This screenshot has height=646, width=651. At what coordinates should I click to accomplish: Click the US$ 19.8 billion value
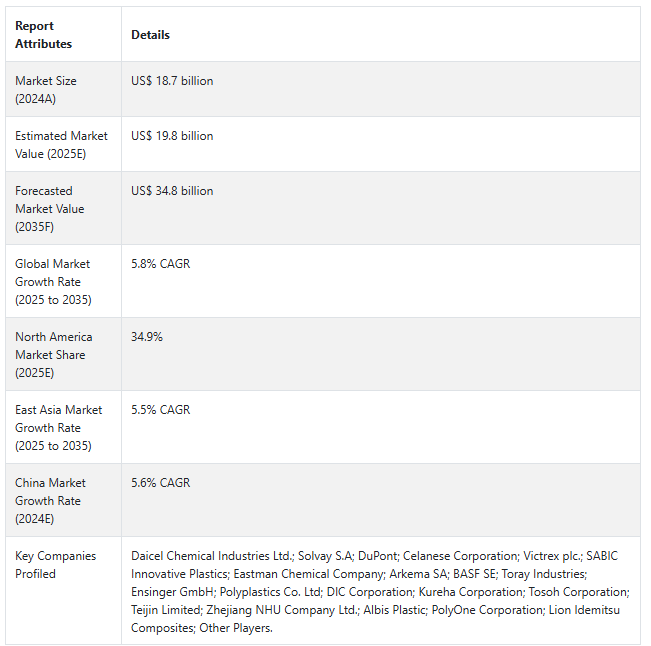click(172, 136)
